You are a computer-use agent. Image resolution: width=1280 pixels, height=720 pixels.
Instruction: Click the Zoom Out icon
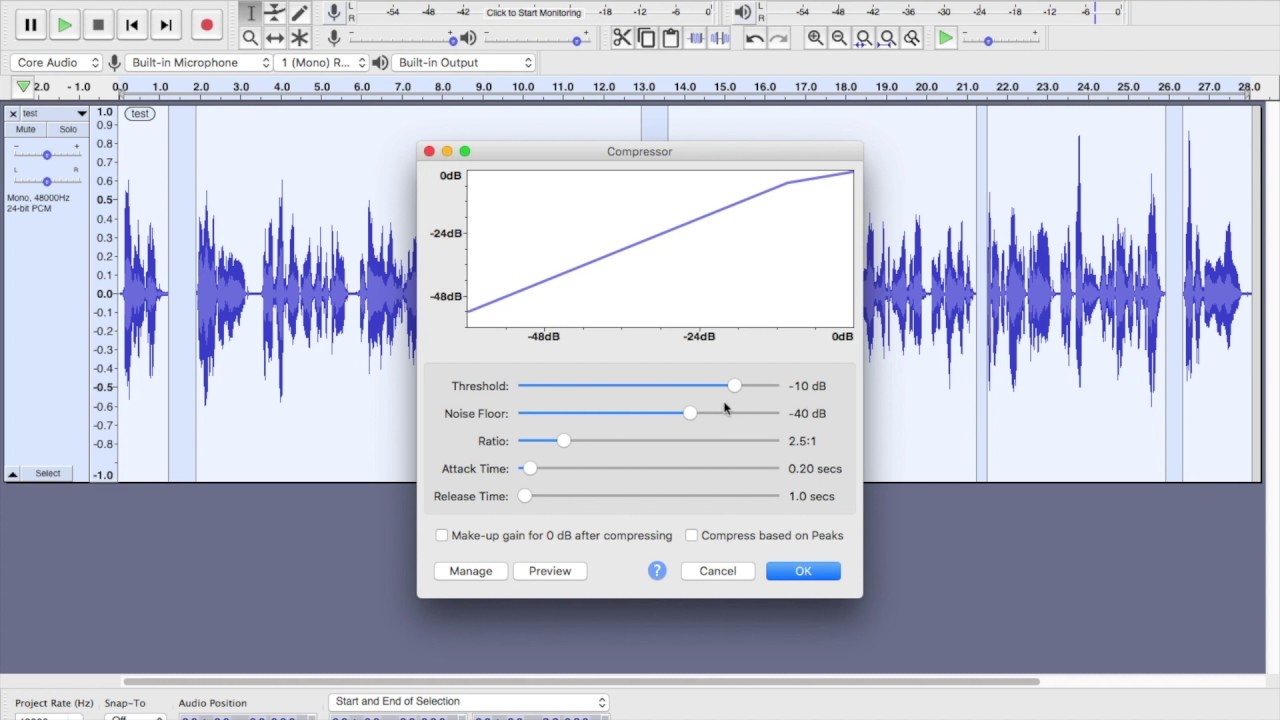[839, 38]
